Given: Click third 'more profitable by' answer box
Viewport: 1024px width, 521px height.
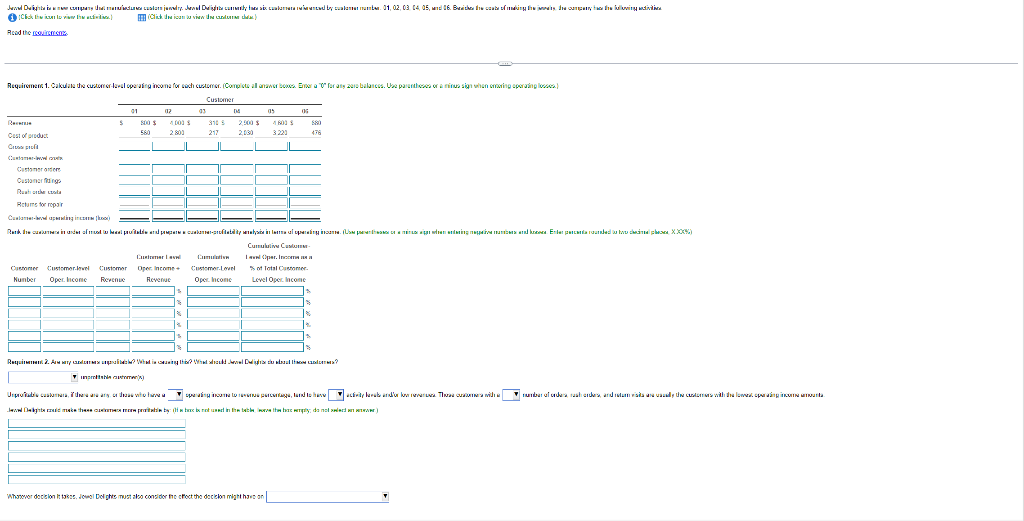Looking at the screenshot, I should 97,445.
